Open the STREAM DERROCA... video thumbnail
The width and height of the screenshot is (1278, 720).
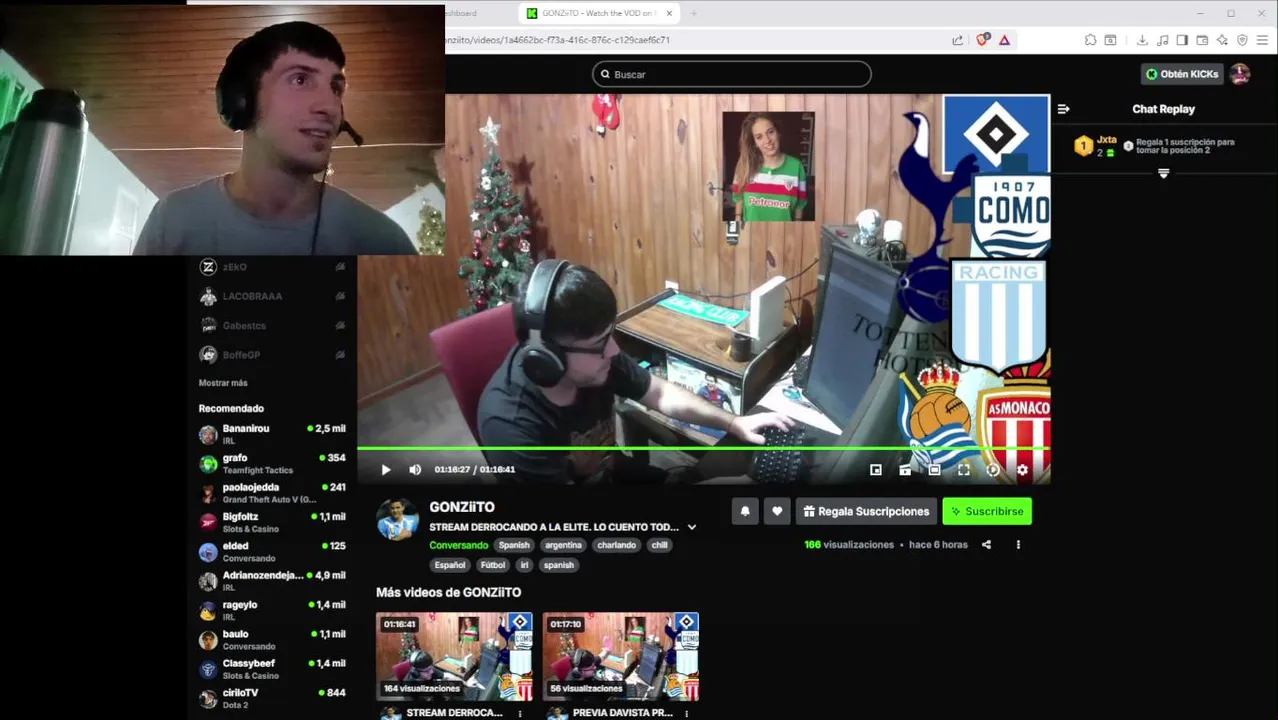point(454,656)
